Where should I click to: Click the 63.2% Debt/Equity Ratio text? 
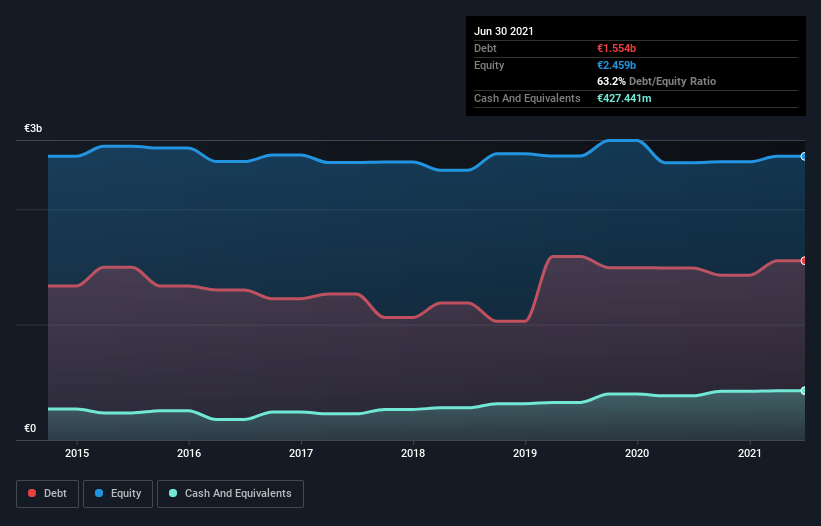[x=656, y=81]
